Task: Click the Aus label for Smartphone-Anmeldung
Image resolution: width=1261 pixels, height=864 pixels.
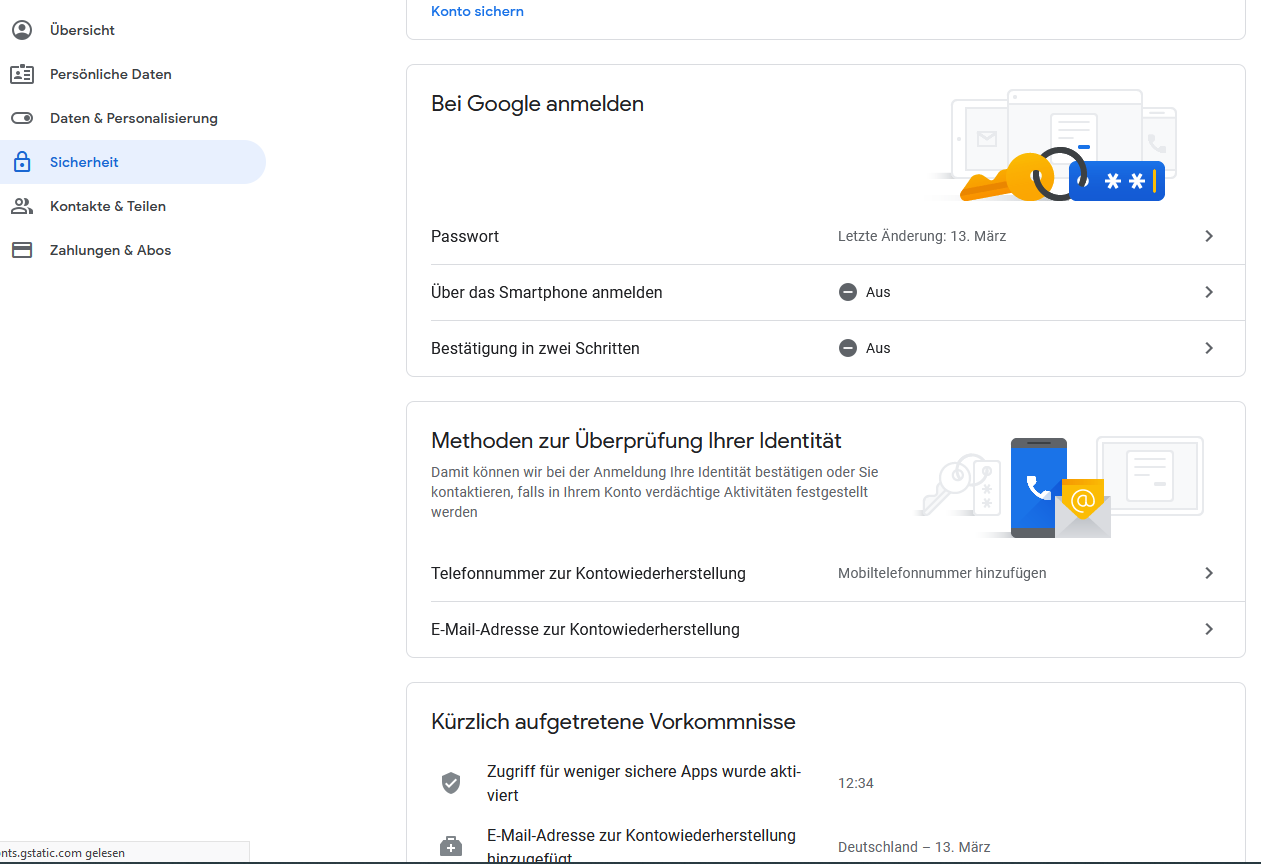Action: click(x=878, y=292)
